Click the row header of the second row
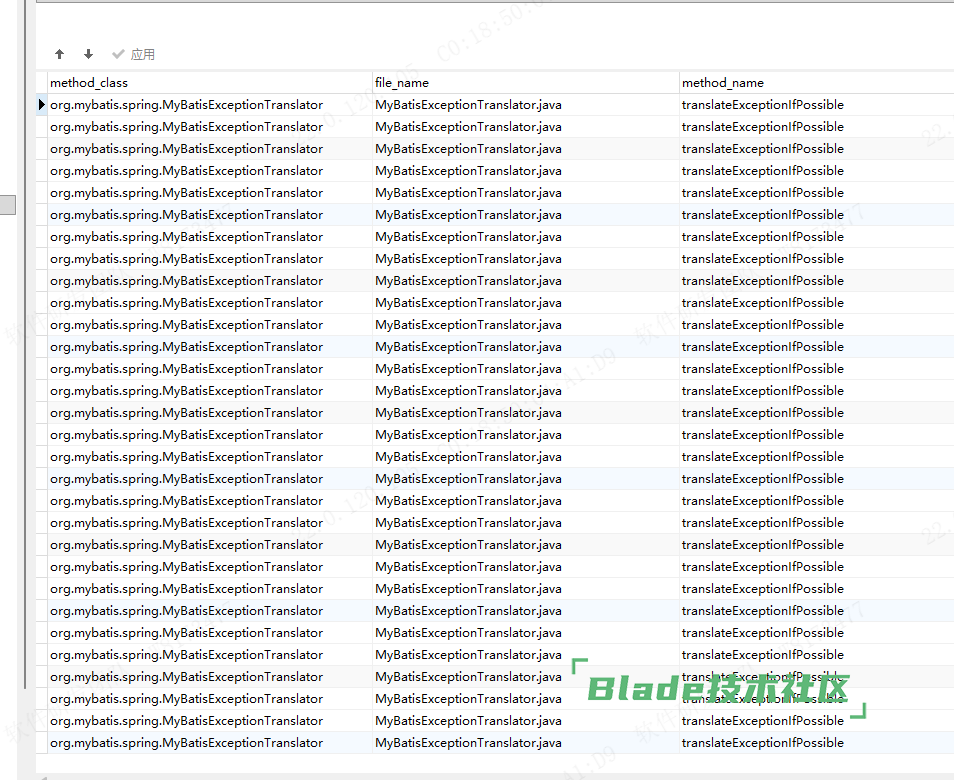Viewport: 954px width, 780px height. point(41,127)
